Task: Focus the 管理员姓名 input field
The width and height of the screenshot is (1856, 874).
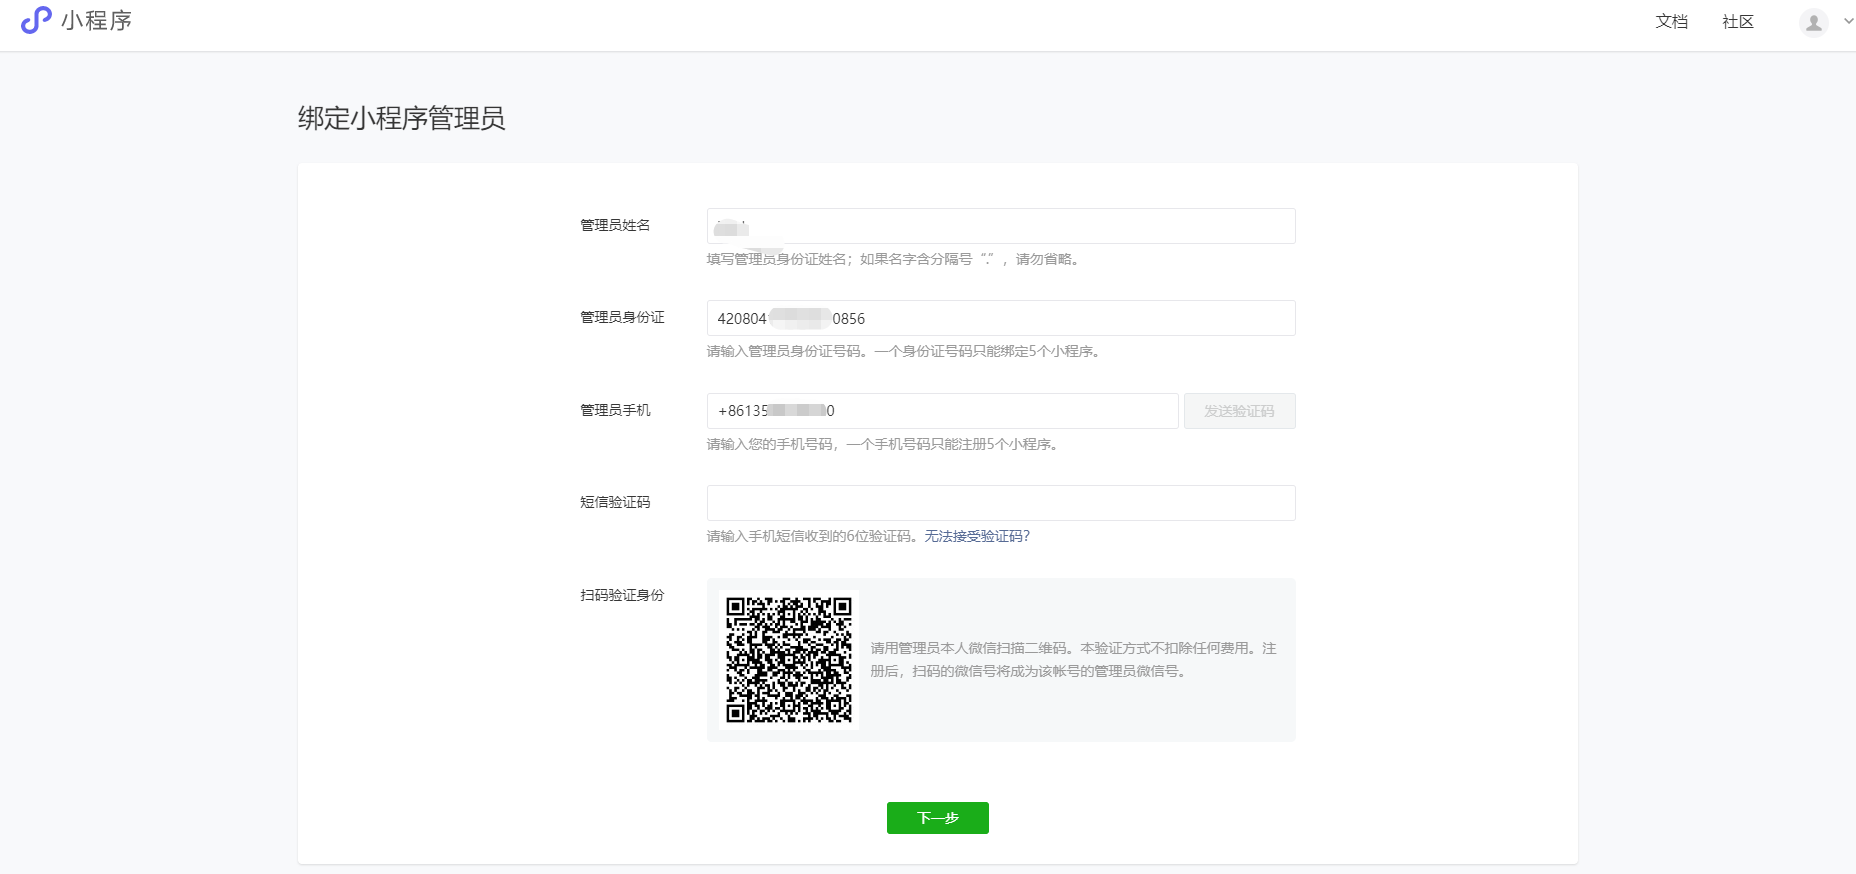Action: (1001, 226)
